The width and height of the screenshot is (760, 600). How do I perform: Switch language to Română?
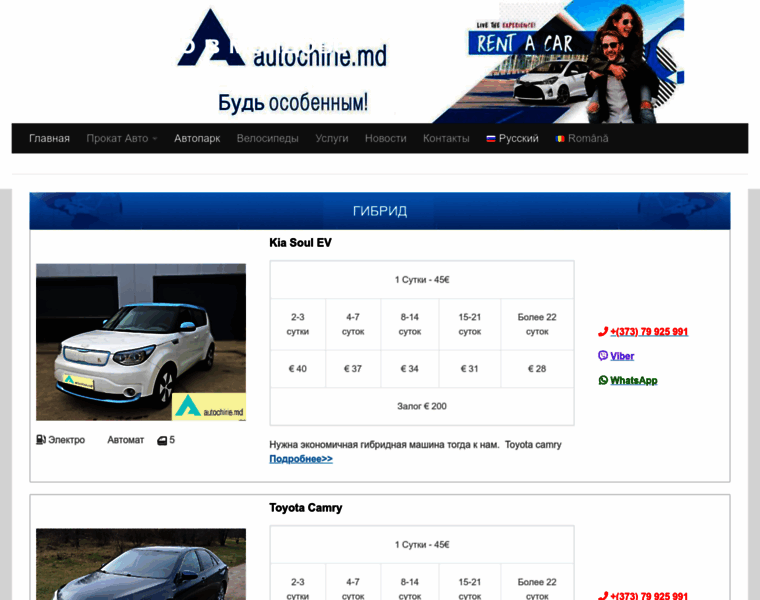tap(582, 139)
